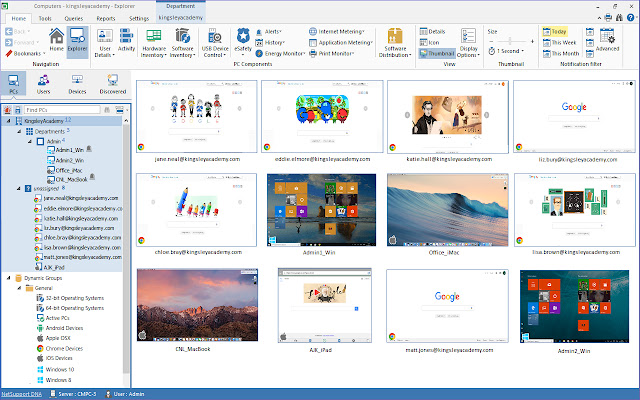The width and height of the screenshot is (640, 400).
Task: Open Software Inventory
Action: pos(182,43)
